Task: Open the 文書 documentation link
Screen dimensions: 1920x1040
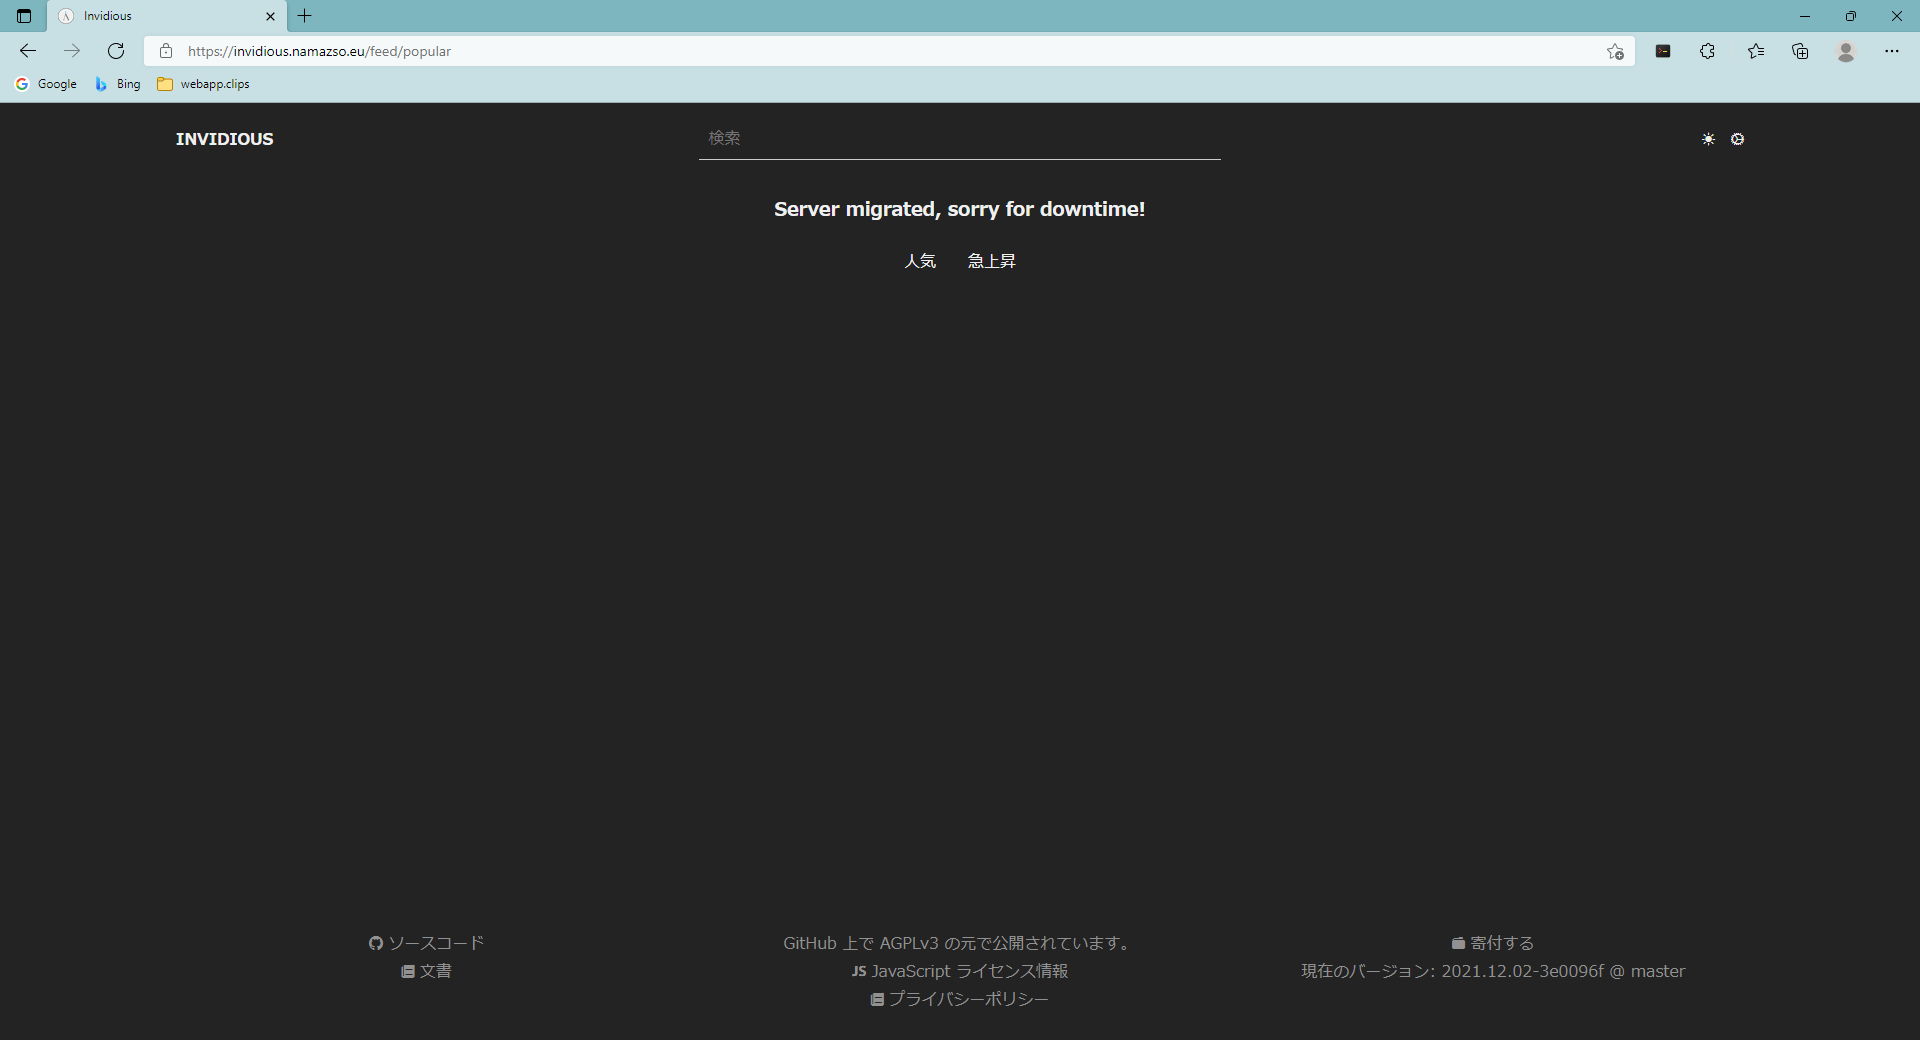Action: click(426, 971)
